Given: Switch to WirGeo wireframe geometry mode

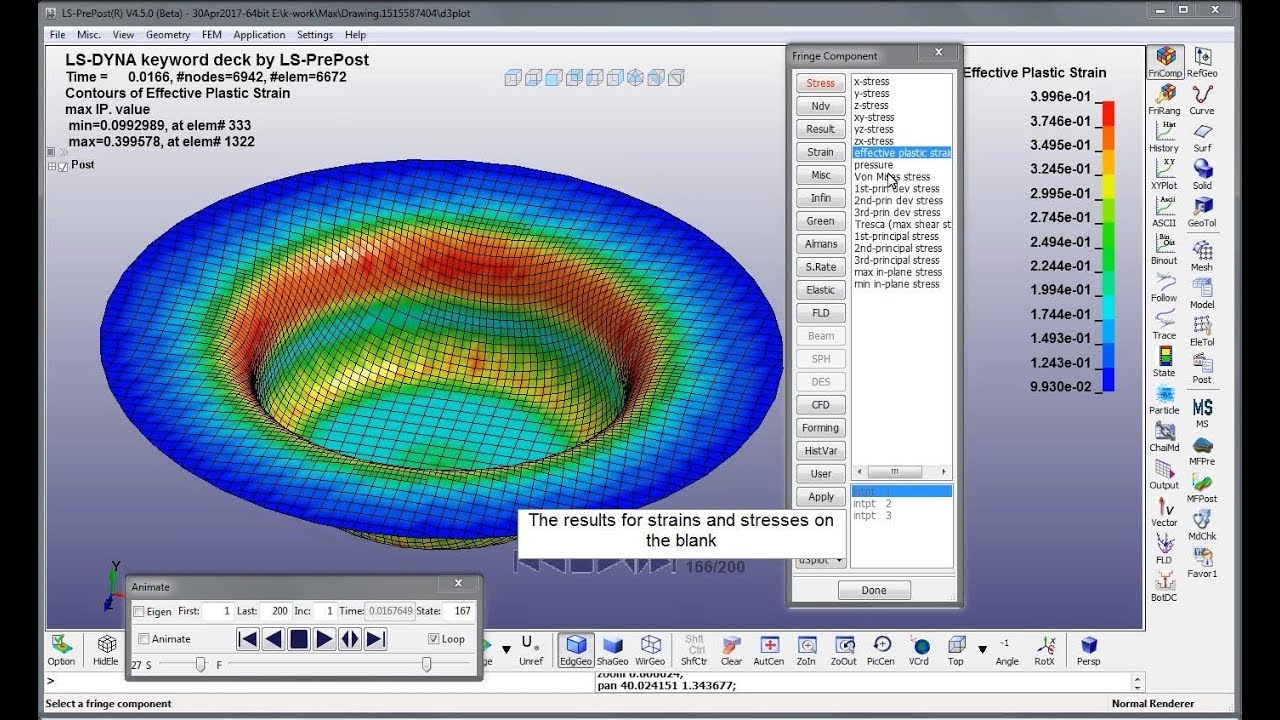Looking at the screenshot, I should click(x=650, y=650).
